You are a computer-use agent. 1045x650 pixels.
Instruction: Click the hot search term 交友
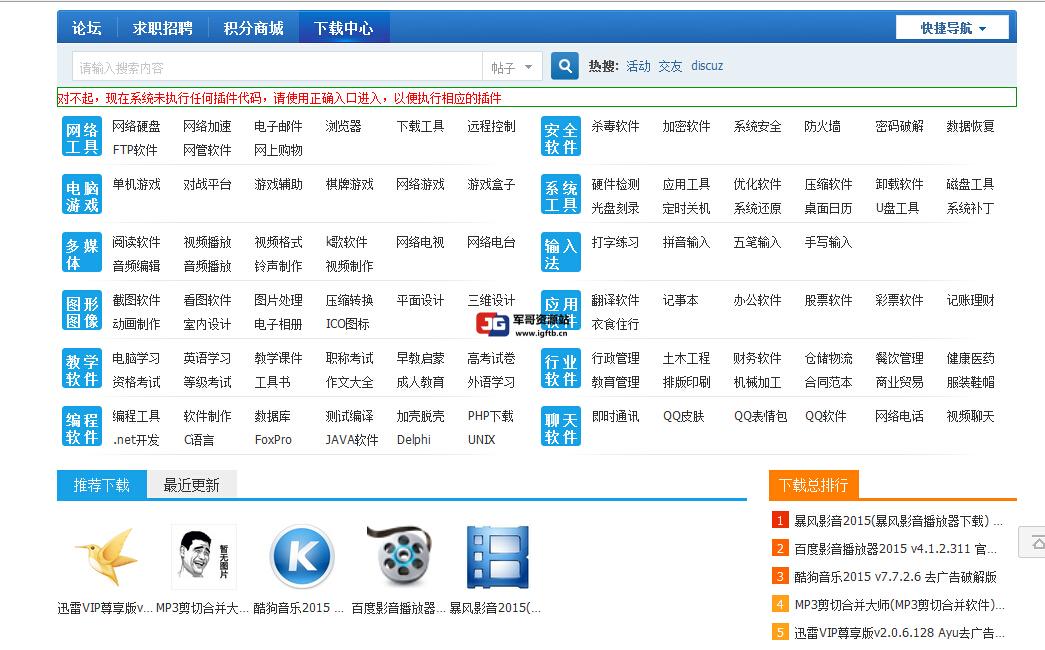tap(670, 66)
